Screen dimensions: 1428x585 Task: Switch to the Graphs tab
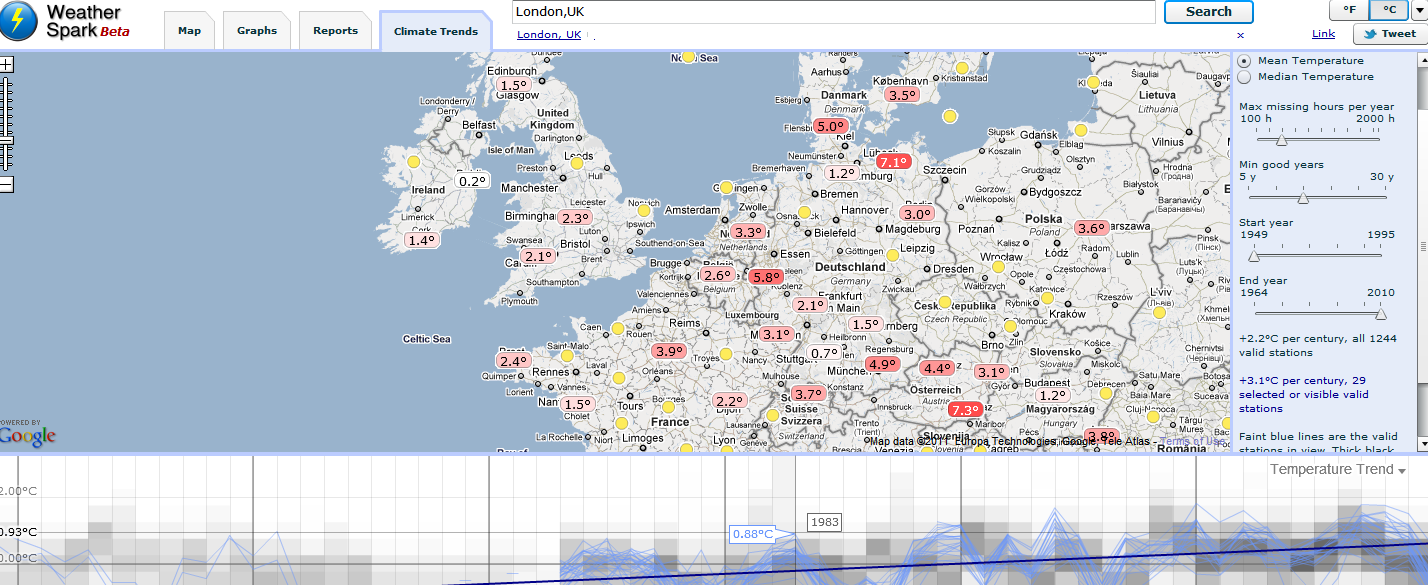click(x=256, y=30)
